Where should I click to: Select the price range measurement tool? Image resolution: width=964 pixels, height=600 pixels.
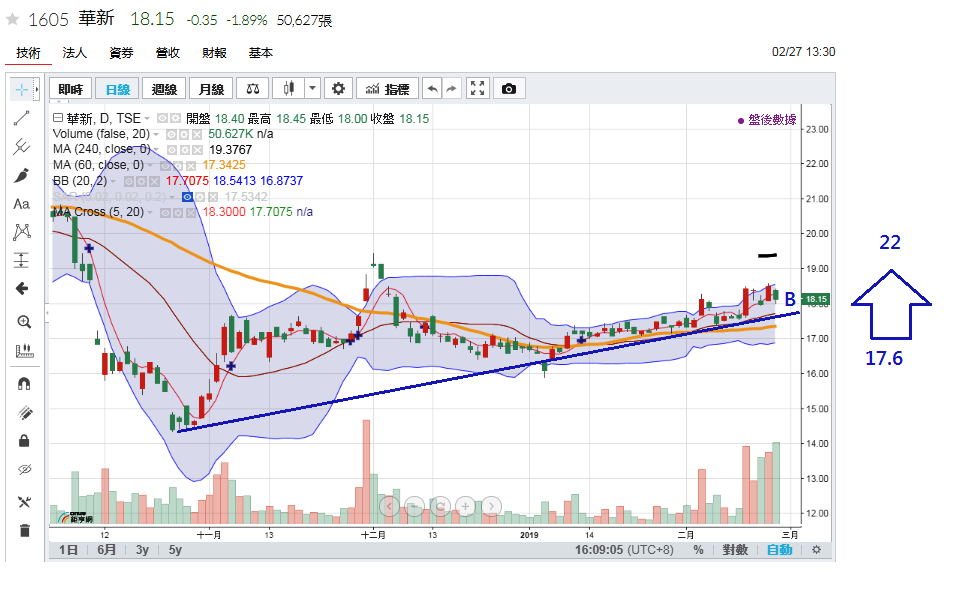pyautogui.click(x=22, y=260)
